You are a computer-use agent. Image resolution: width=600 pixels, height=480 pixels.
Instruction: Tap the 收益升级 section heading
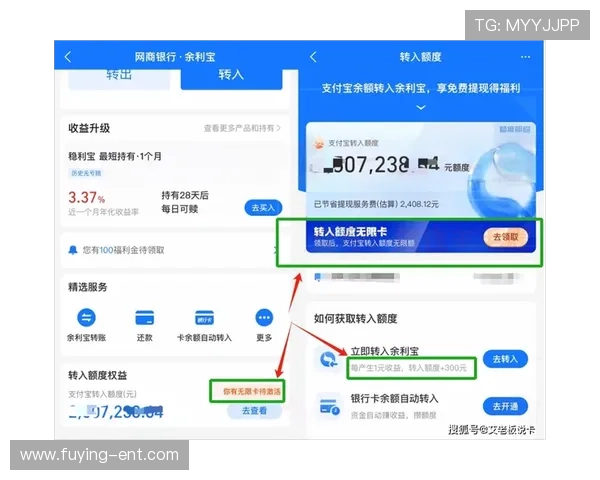coord(89,128)
